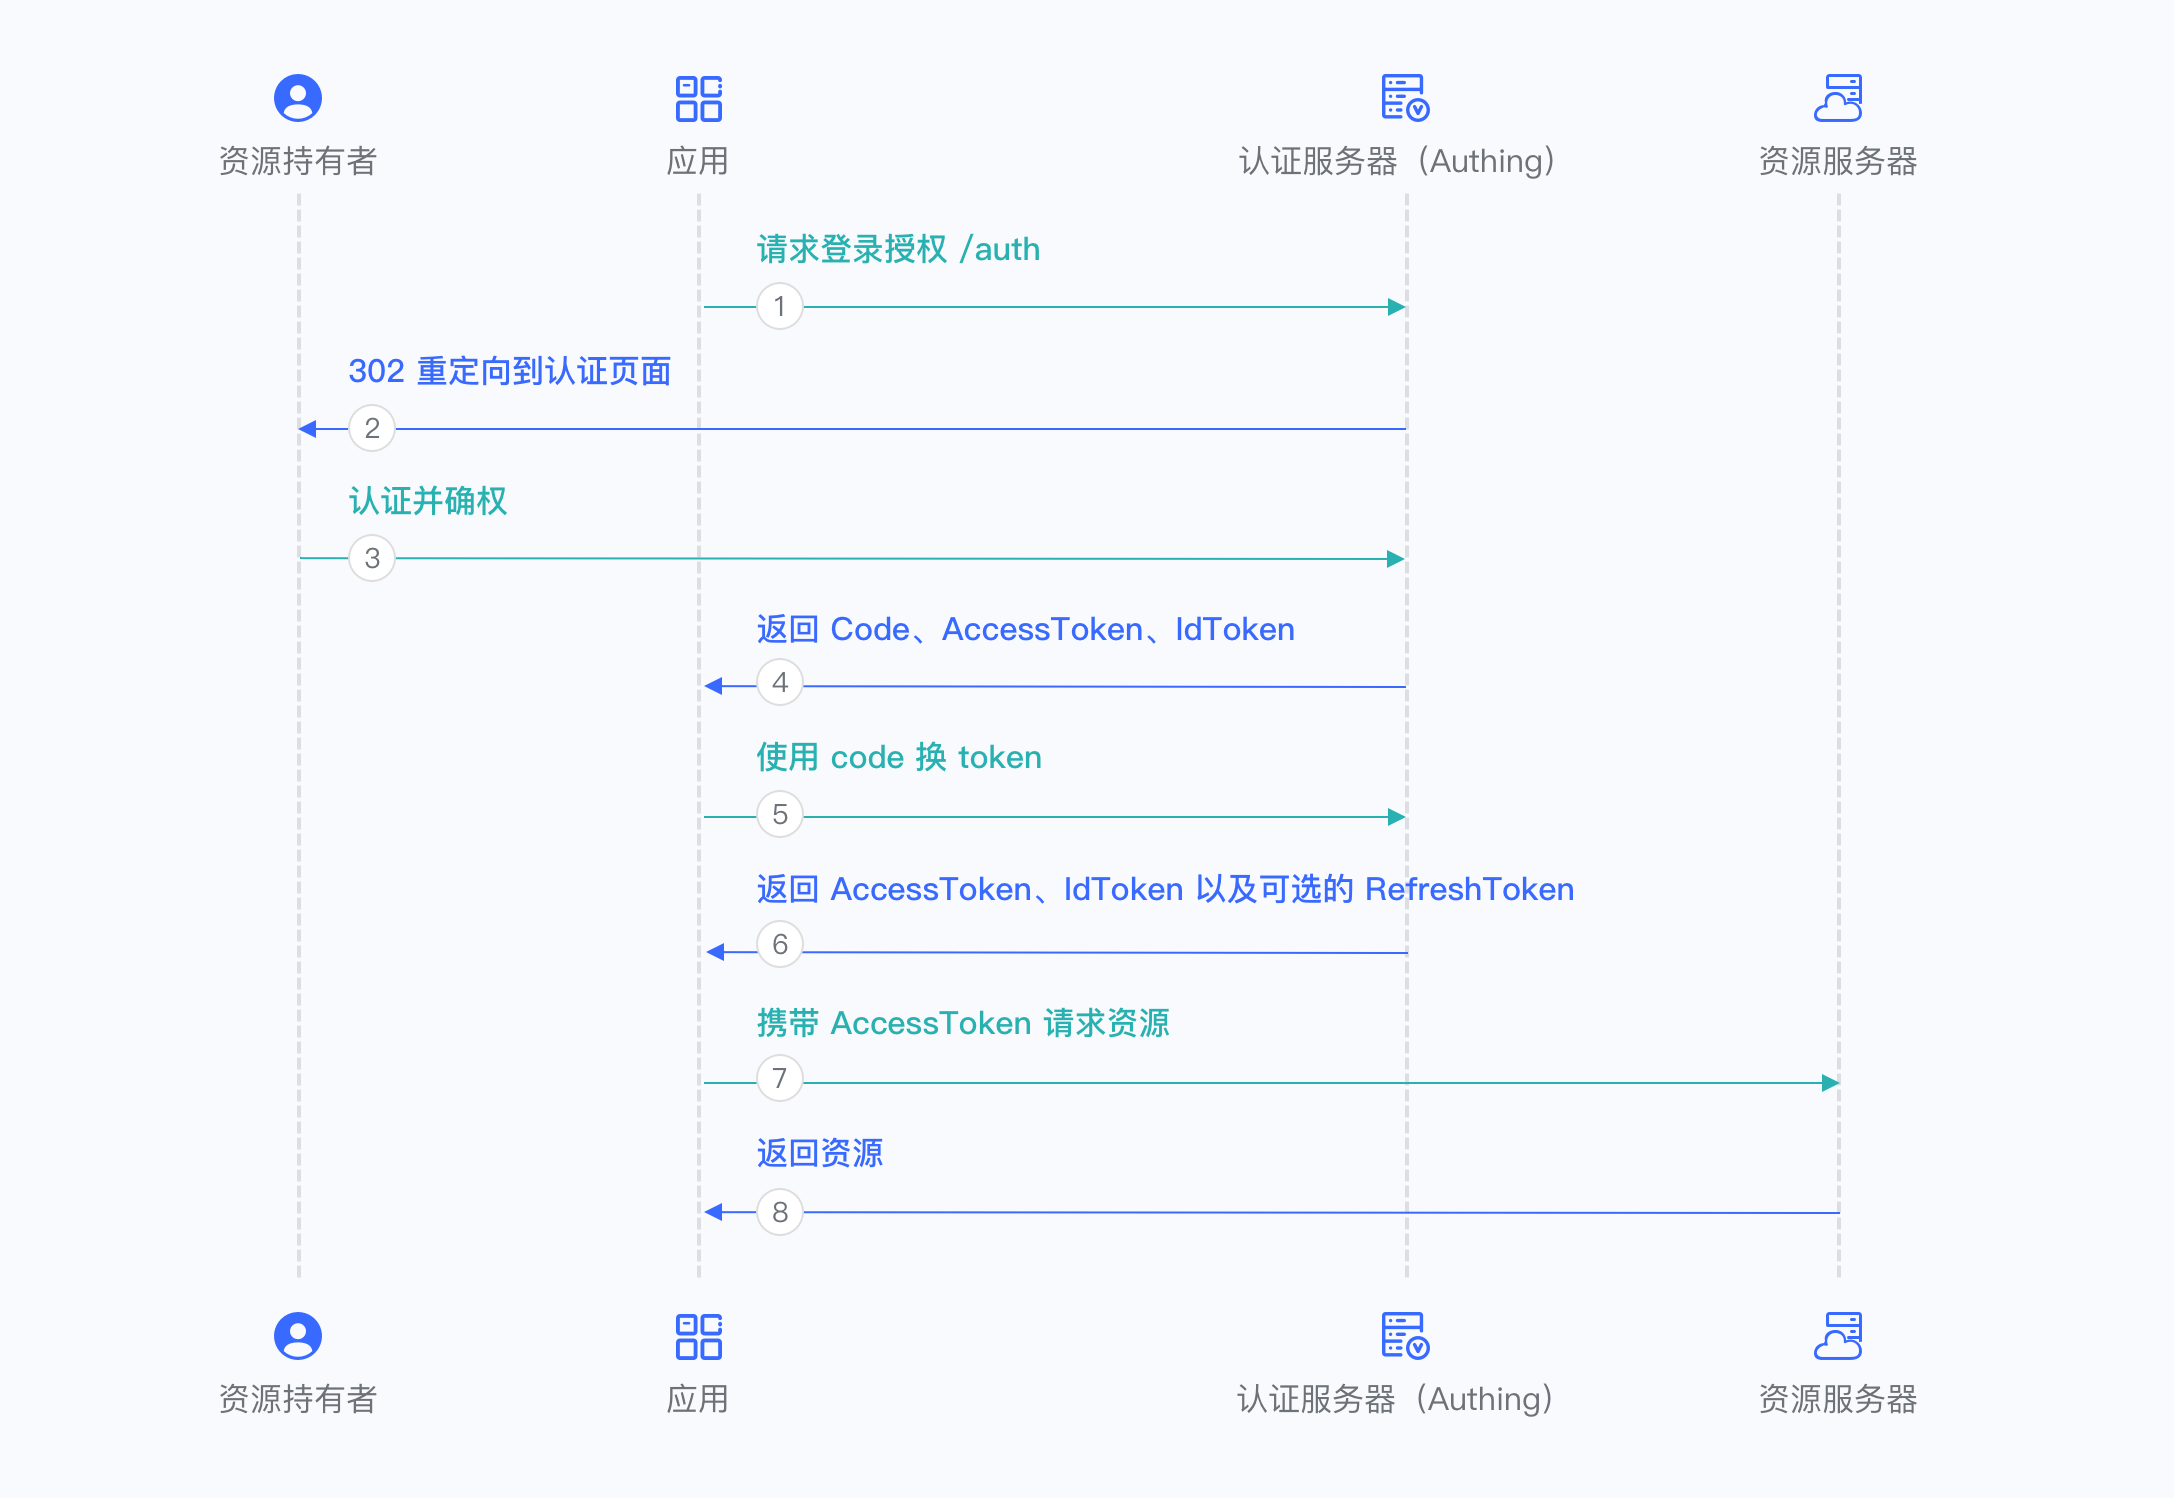Click step number 2 circle
The image size is (2174, 1498).
click(x=372, y=428)
